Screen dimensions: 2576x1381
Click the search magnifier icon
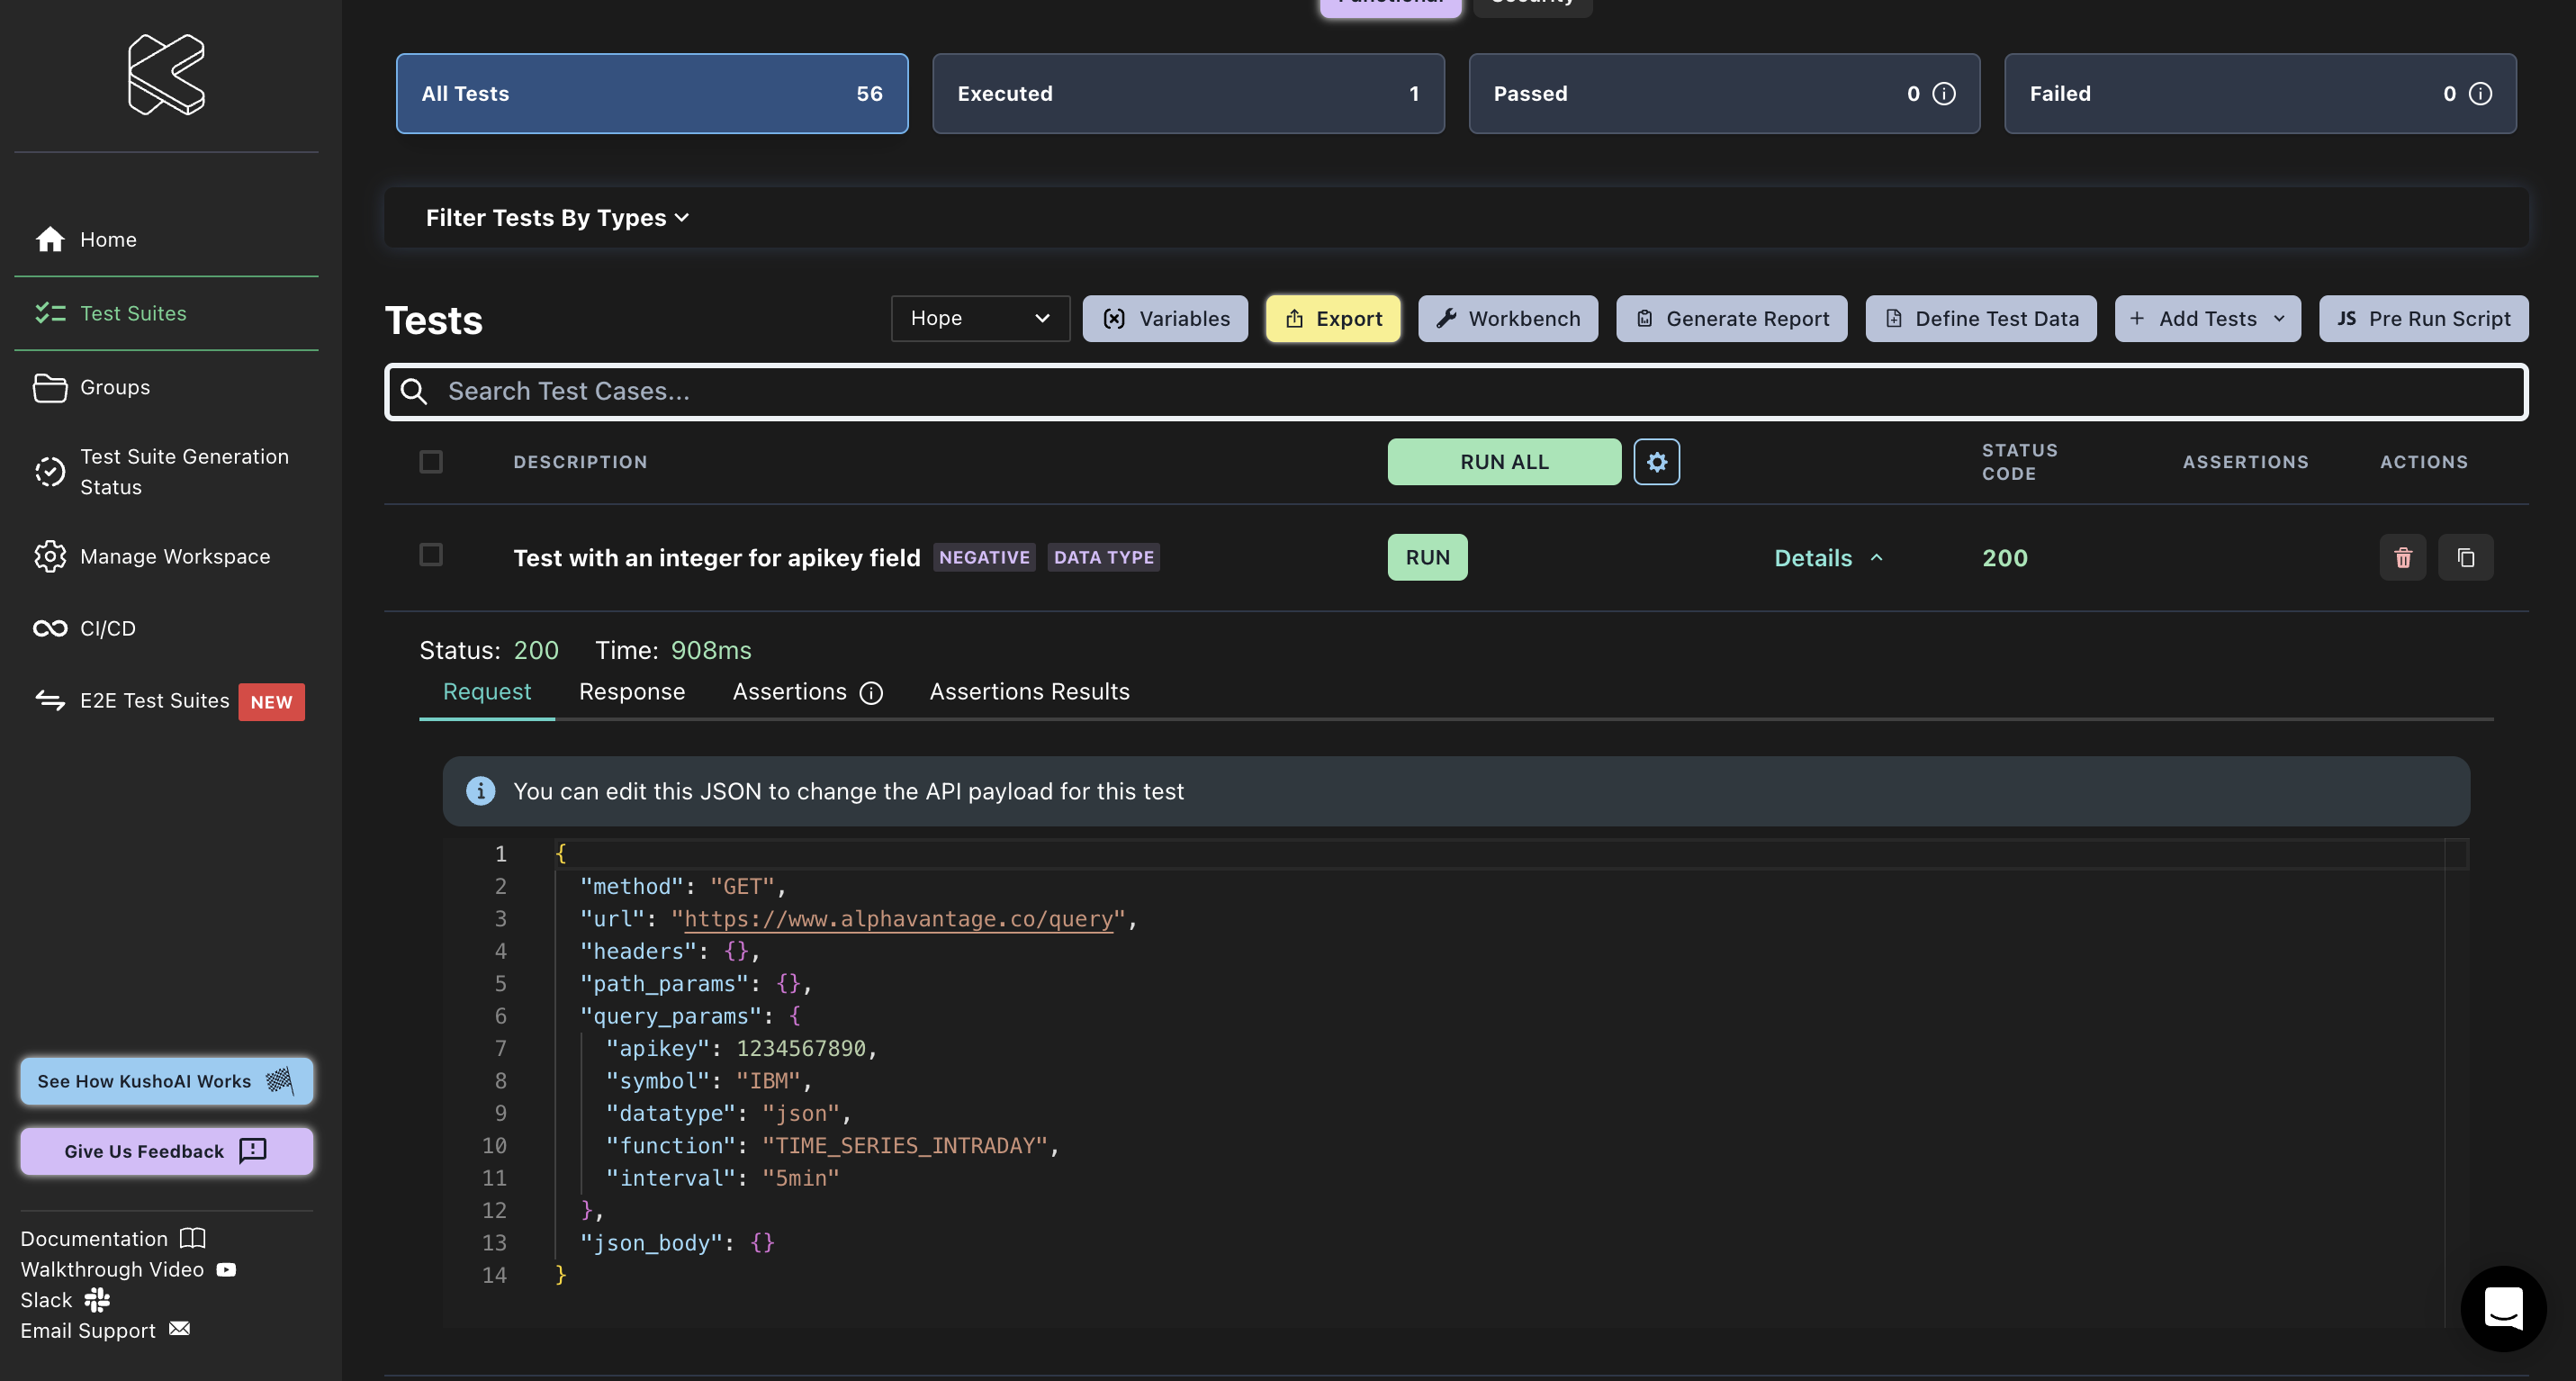coord(414,392)
